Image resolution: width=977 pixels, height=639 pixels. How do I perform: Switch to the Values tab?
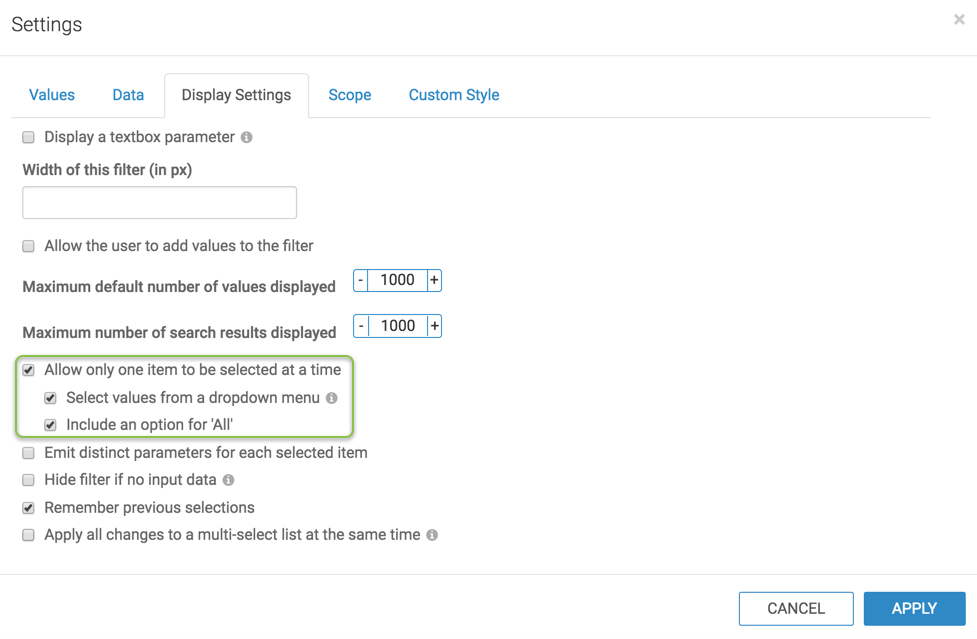click(52, 95)
